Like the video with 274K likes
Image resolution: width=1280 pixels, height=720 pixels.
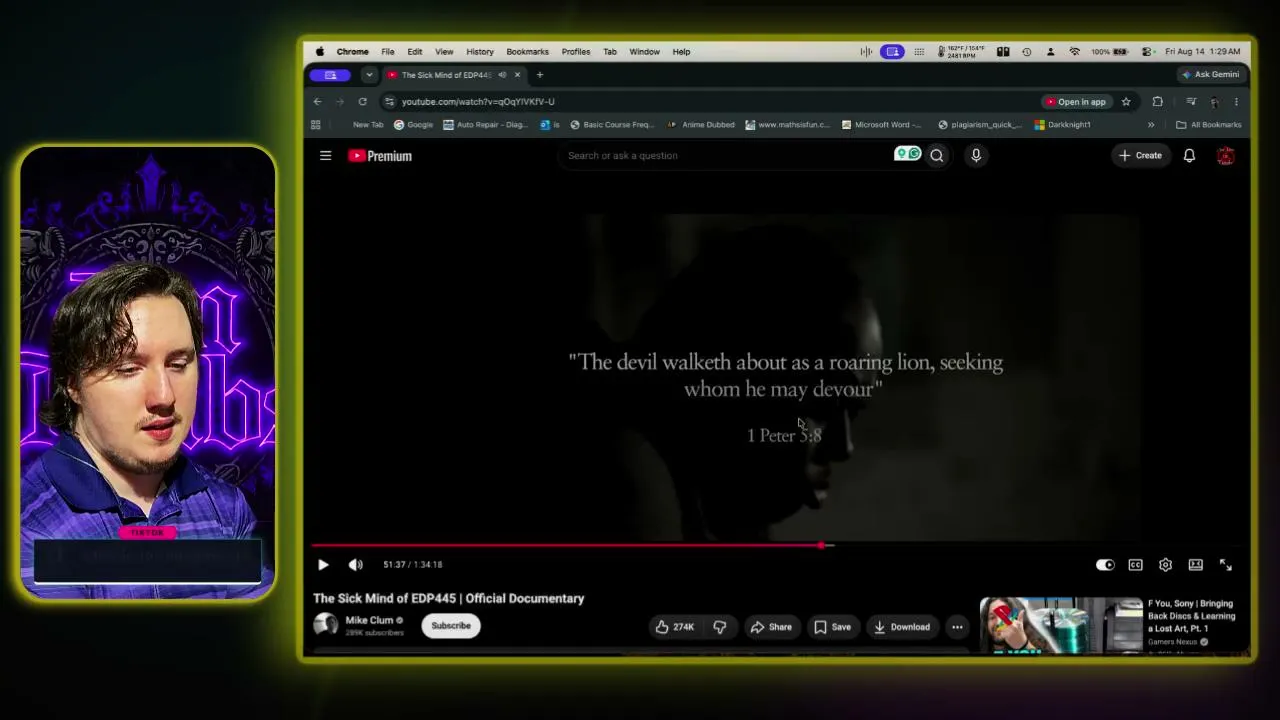(x=674, y=627)
